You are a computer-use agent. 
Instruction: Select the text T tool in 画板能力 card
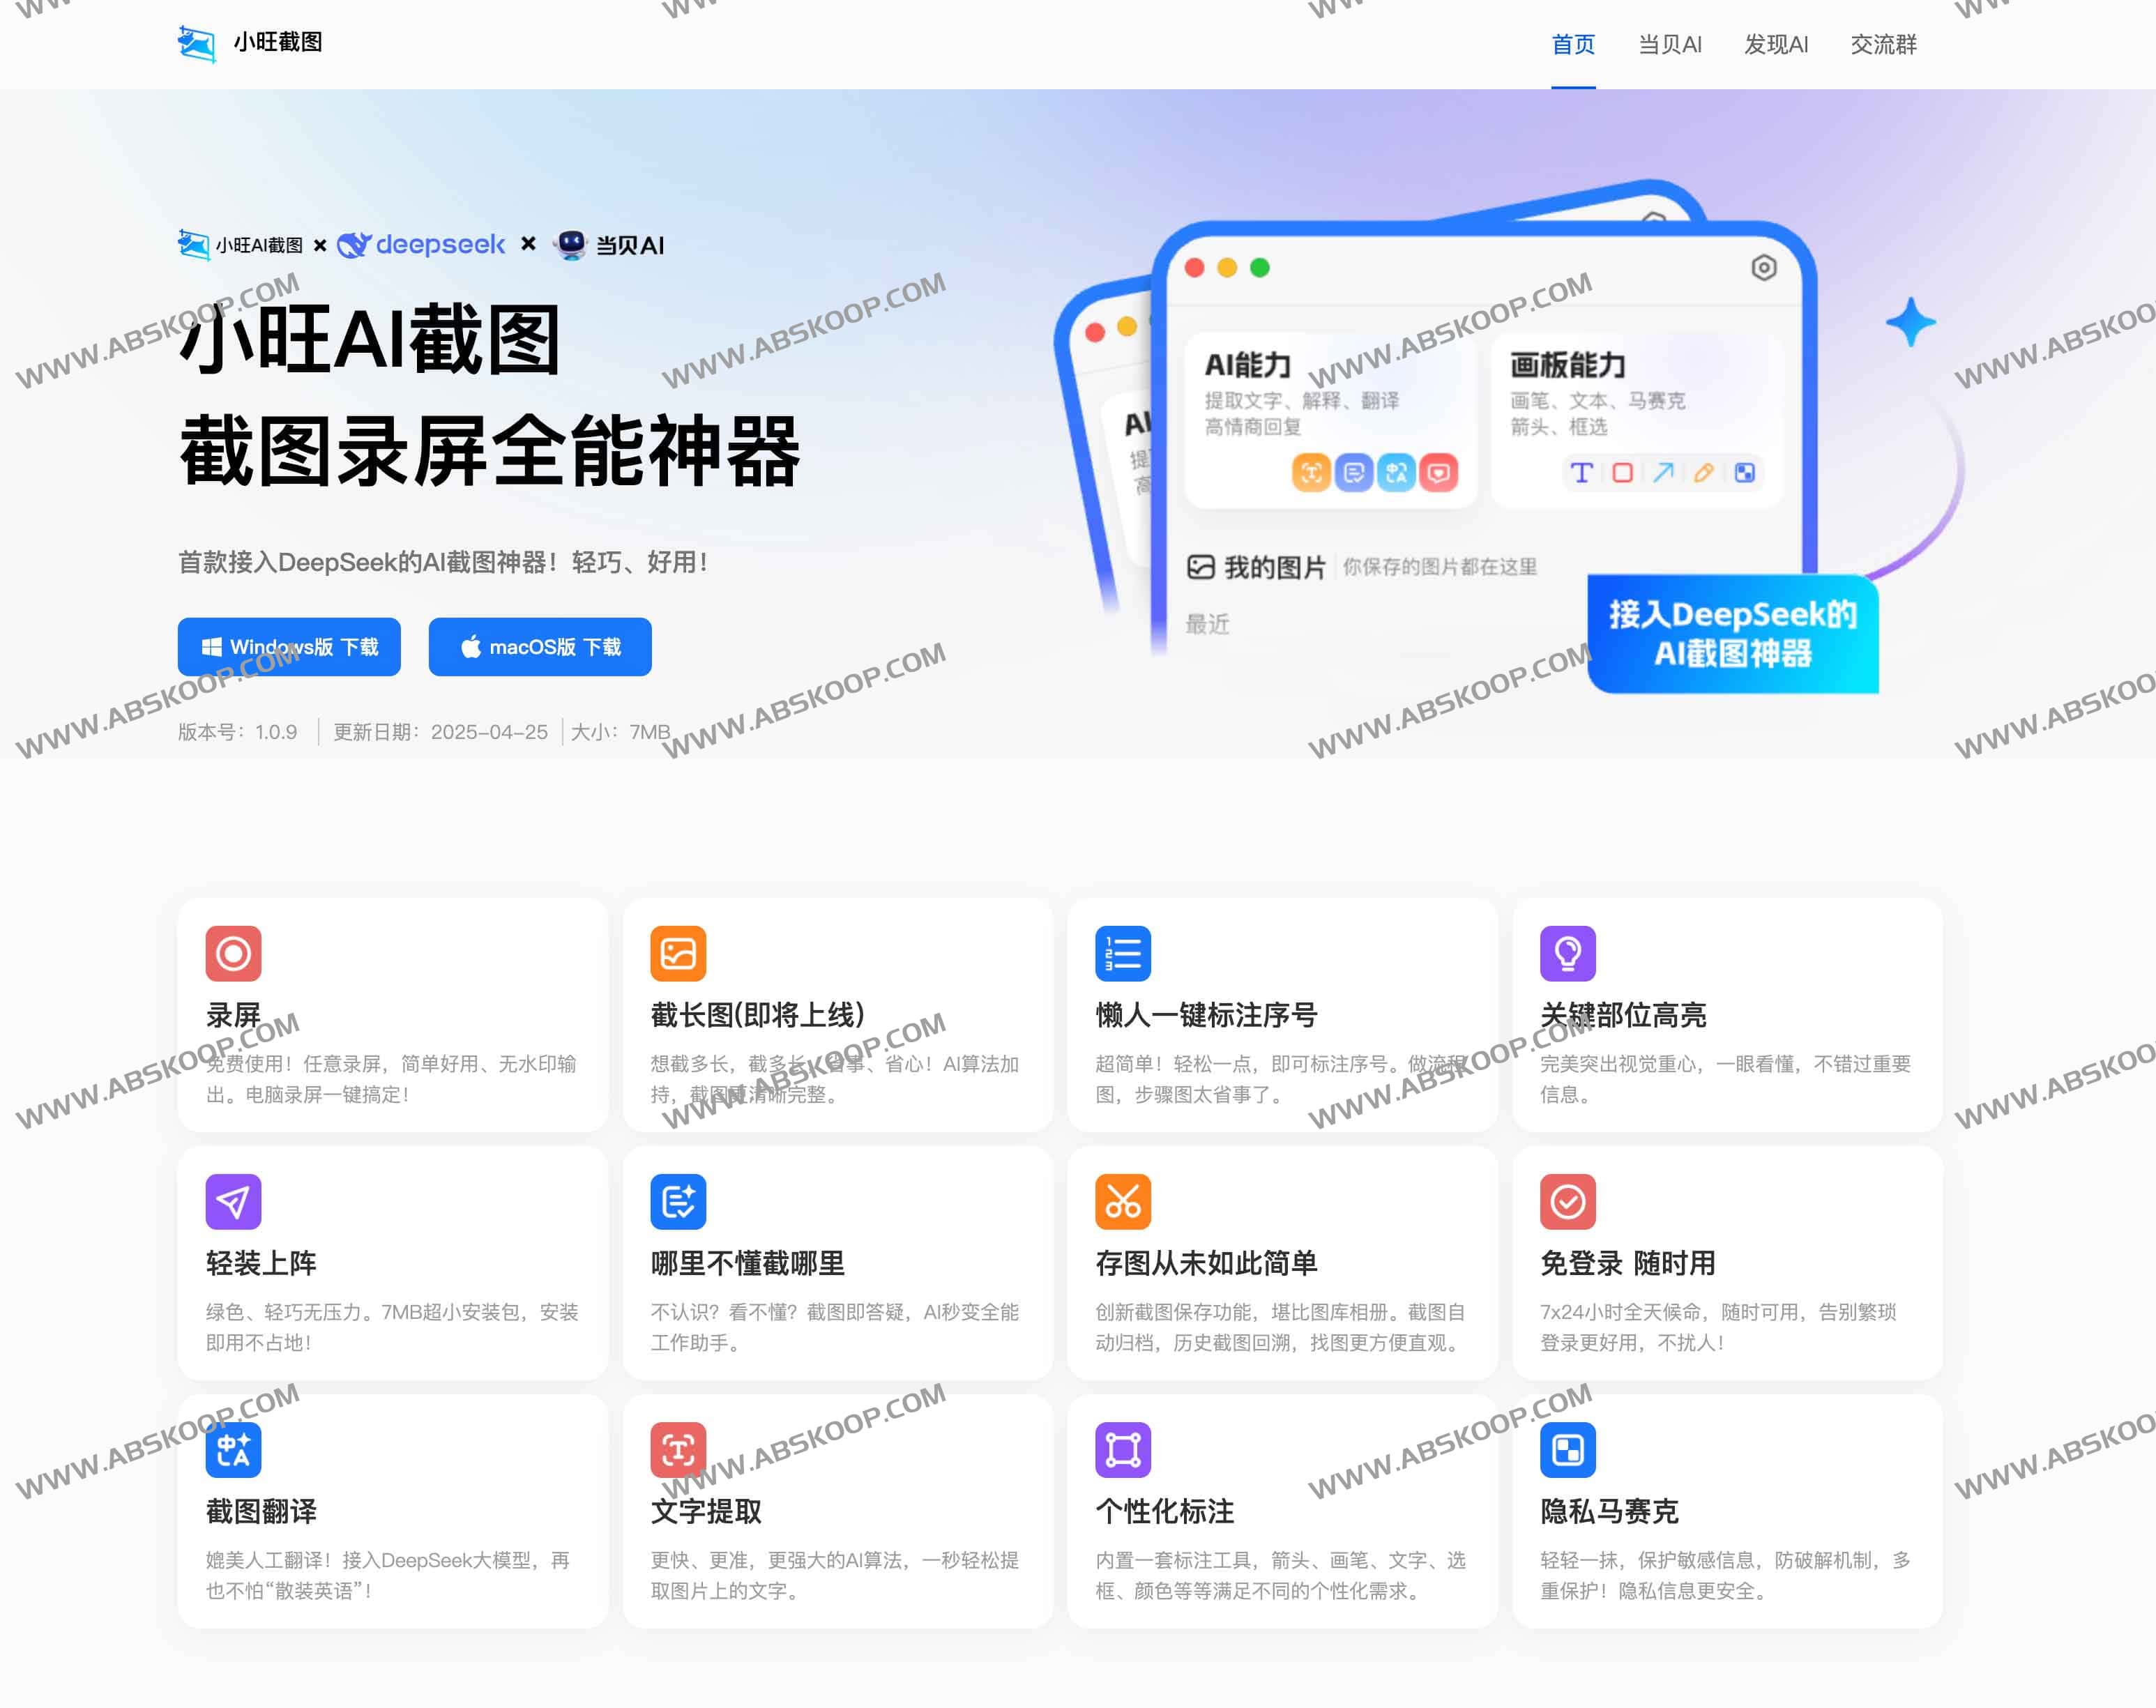[1581, 472]
